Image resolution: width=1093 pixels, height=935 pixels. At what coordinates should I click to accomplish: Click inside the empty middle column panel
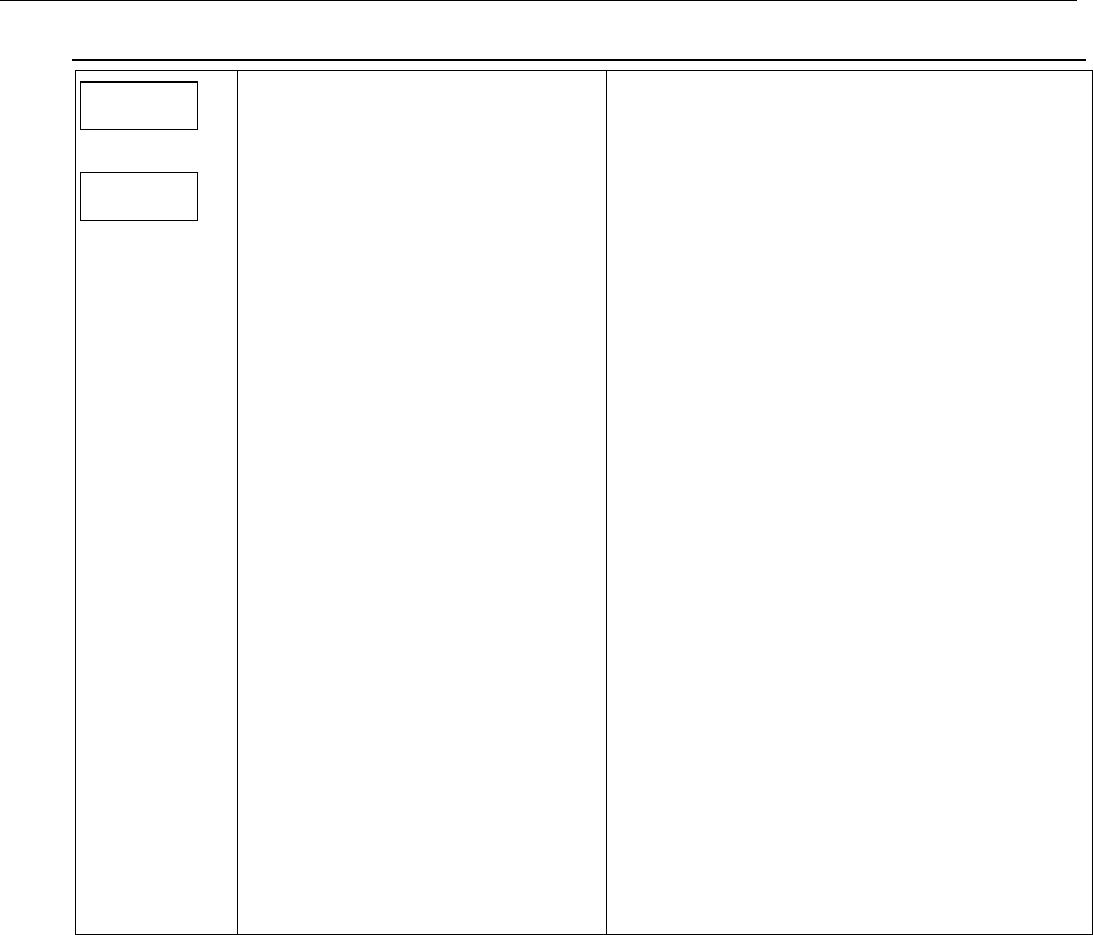tap(422, 502)
